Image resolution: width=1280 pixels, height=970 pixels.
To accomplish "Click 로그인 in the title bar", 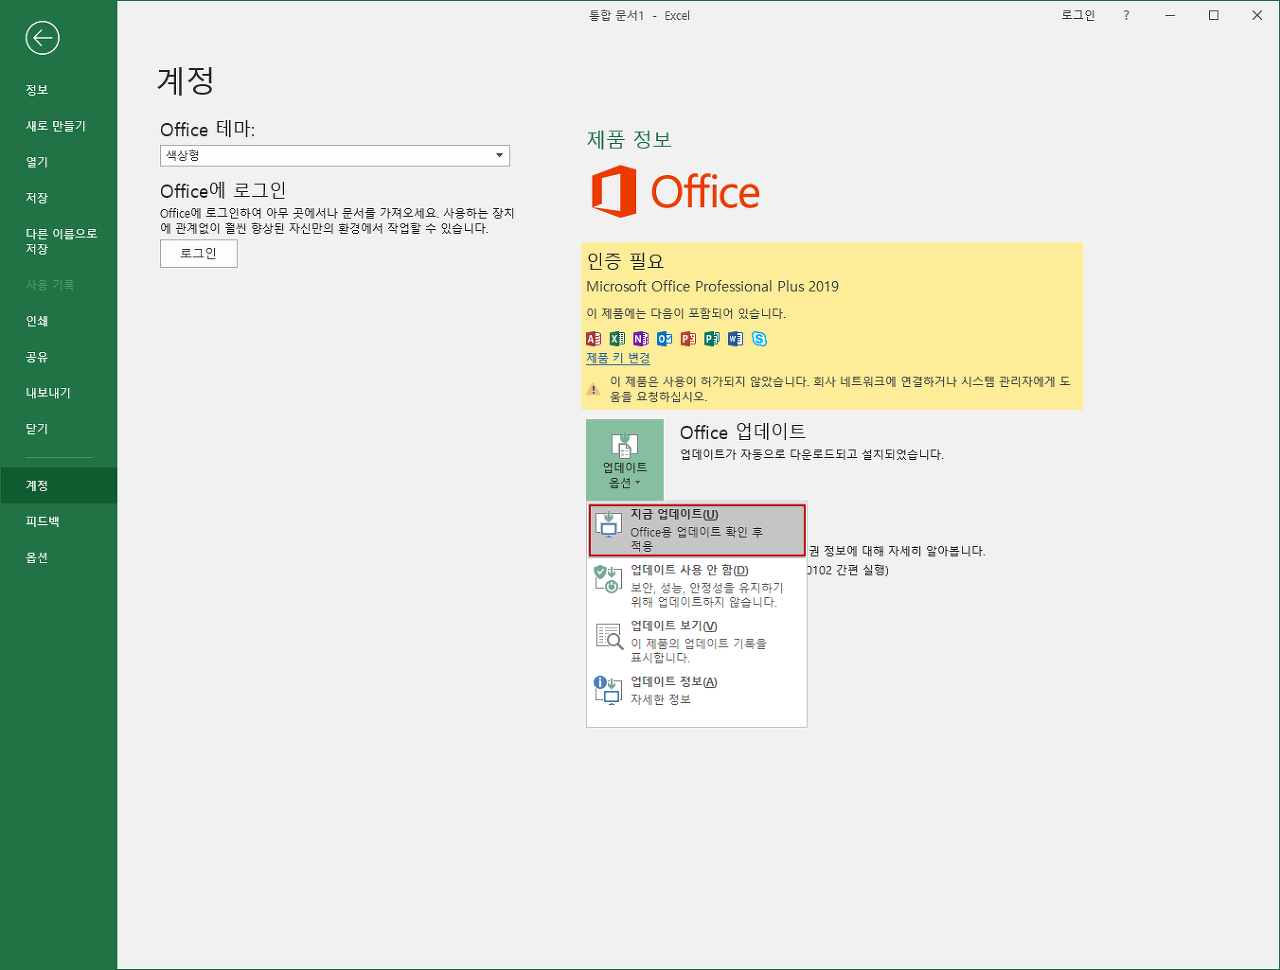I will pyautogui.click(x=1078, y=15).
